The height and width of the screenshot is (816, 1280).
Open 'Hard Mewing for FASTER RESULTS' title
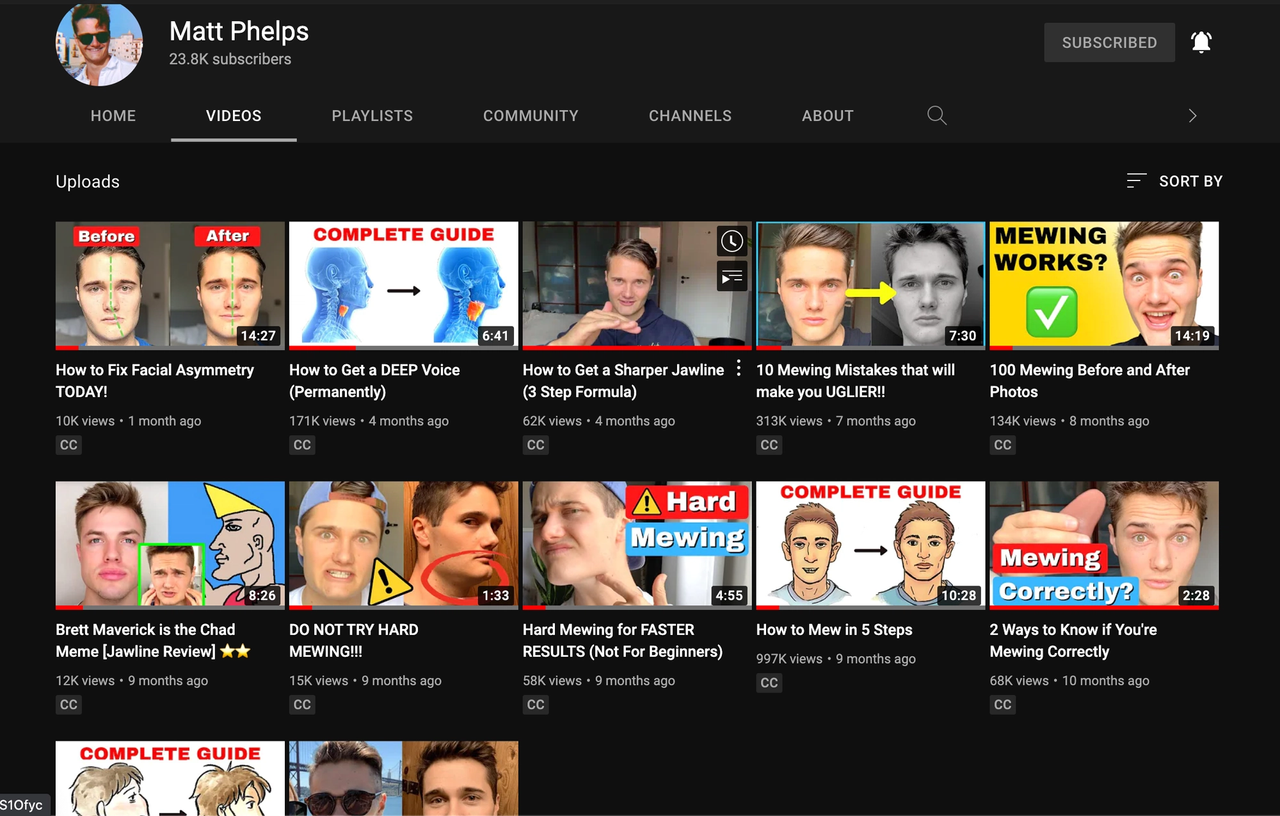[x=622, y=640]
